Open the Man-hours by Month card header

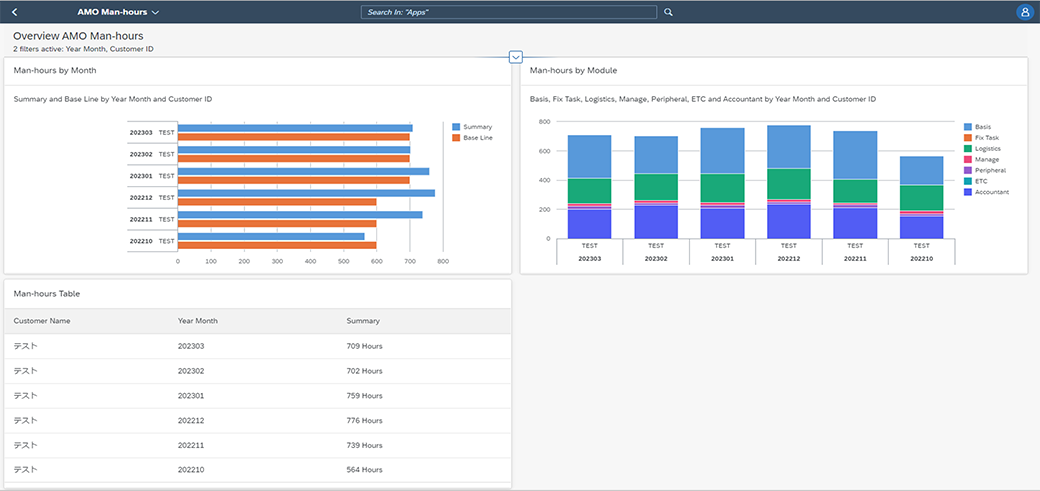pos(257,70)
